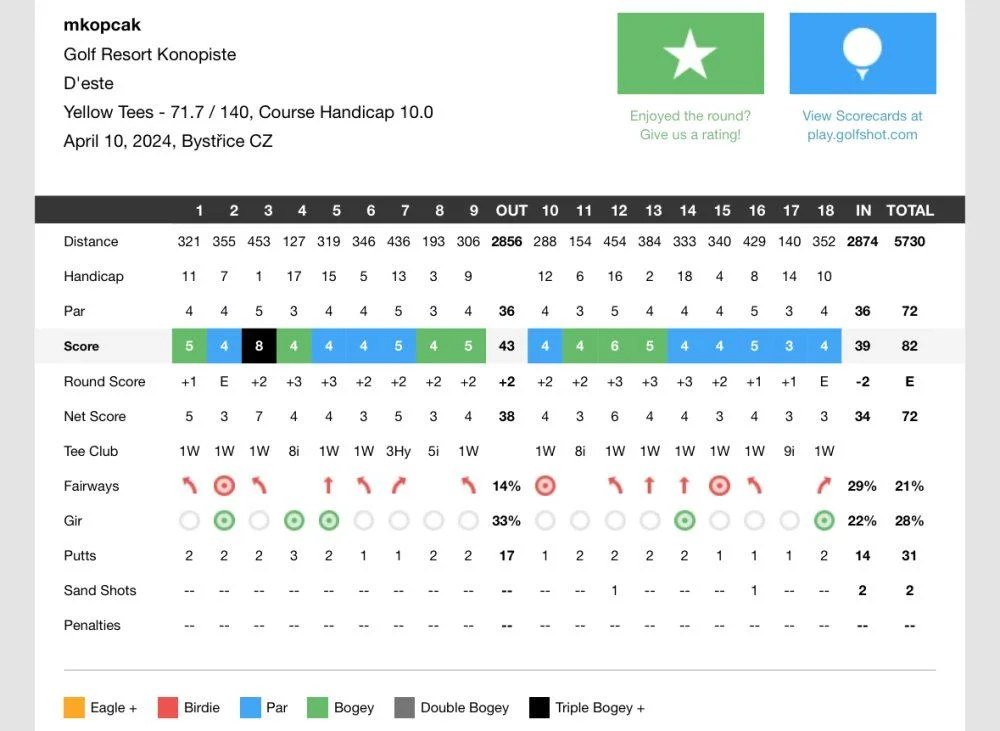
Task: Click hole 1 fairway miss-left arrow
Action: click(x=189, y=486)
